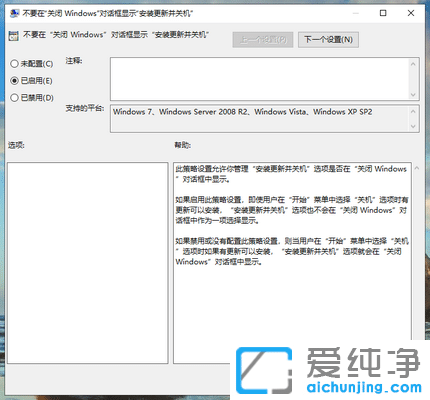
Task: Click the 支持的平台 label
Action: pos(85,108)
